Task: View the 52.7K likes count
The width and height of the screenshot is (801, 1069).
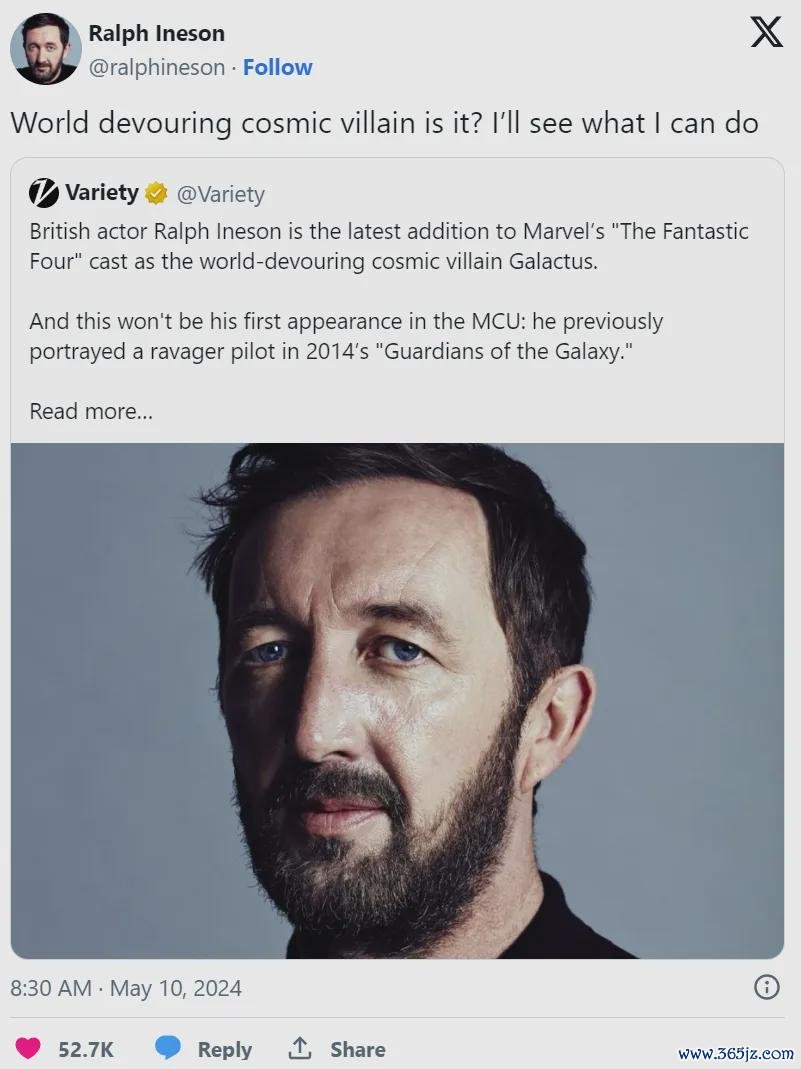Action: click(86, 1049)
